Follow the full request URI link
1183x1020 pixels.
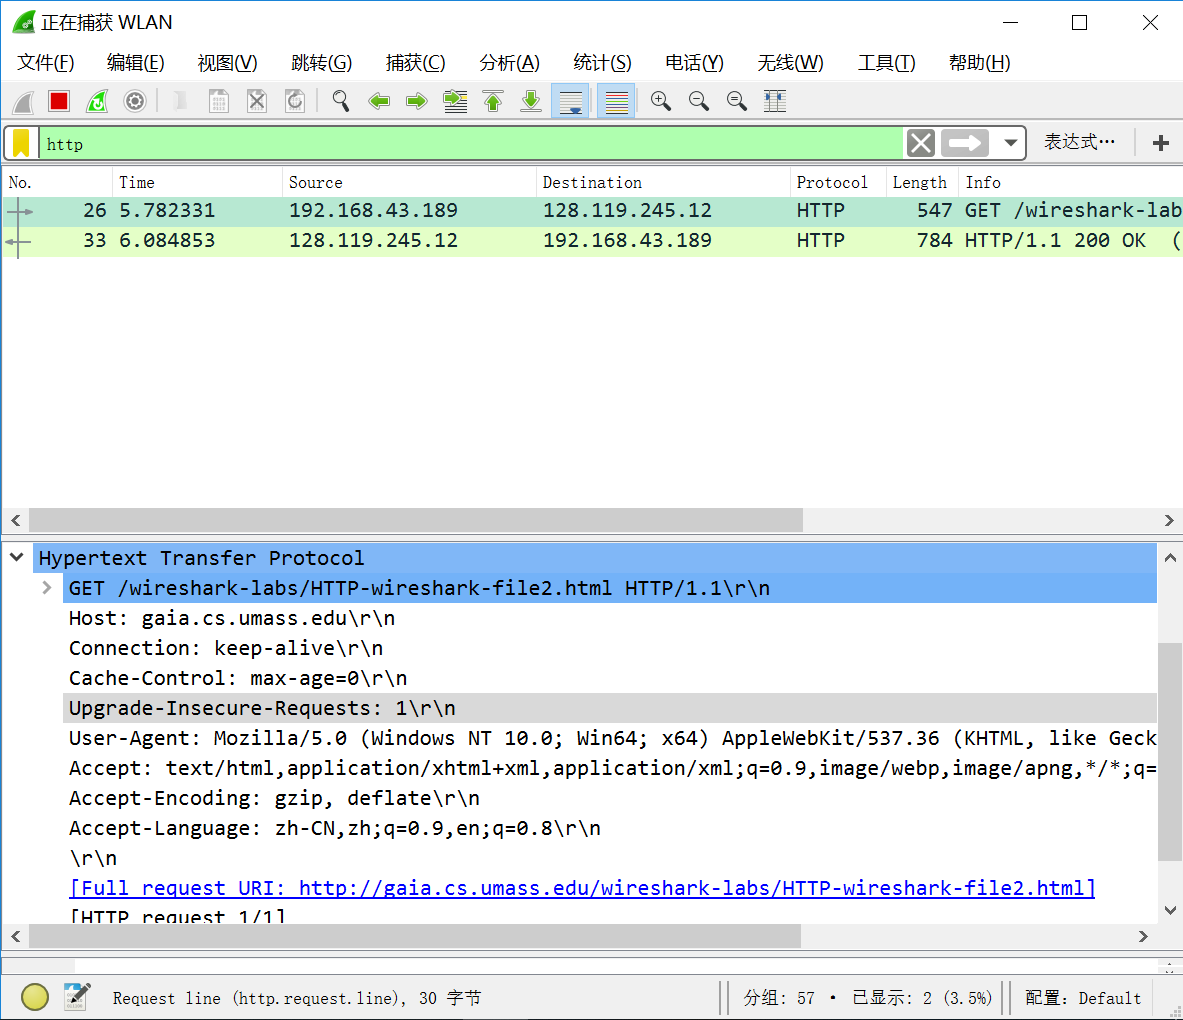[x=582, y=888]
